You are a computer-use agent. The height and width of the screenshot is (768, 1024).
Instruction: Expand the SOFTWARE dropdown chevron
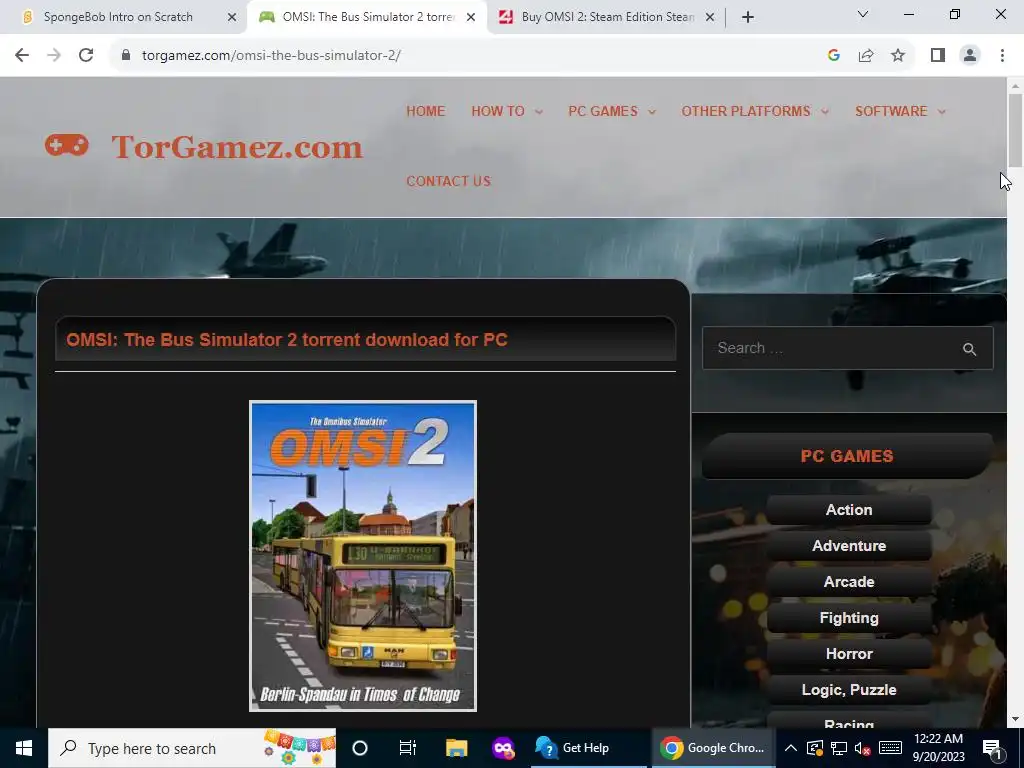(x=941, y=112)
